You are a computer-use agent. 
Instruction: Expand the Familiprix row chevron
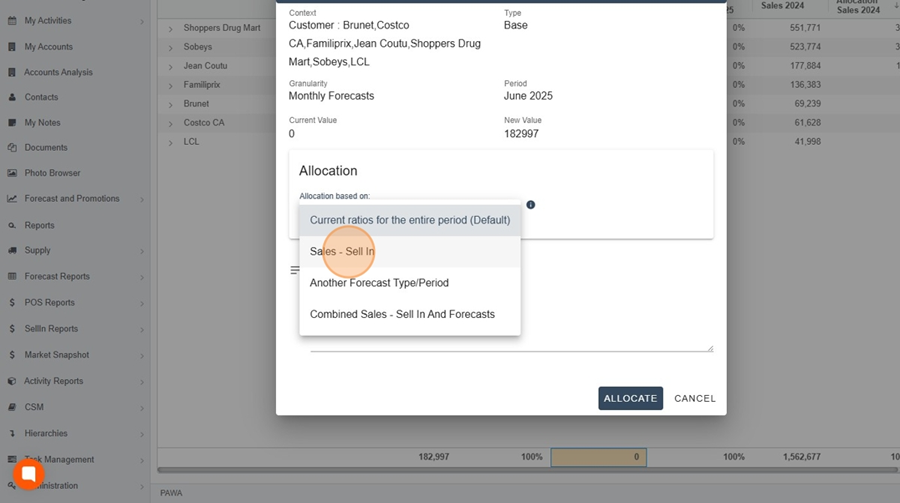tap(170, 86)
